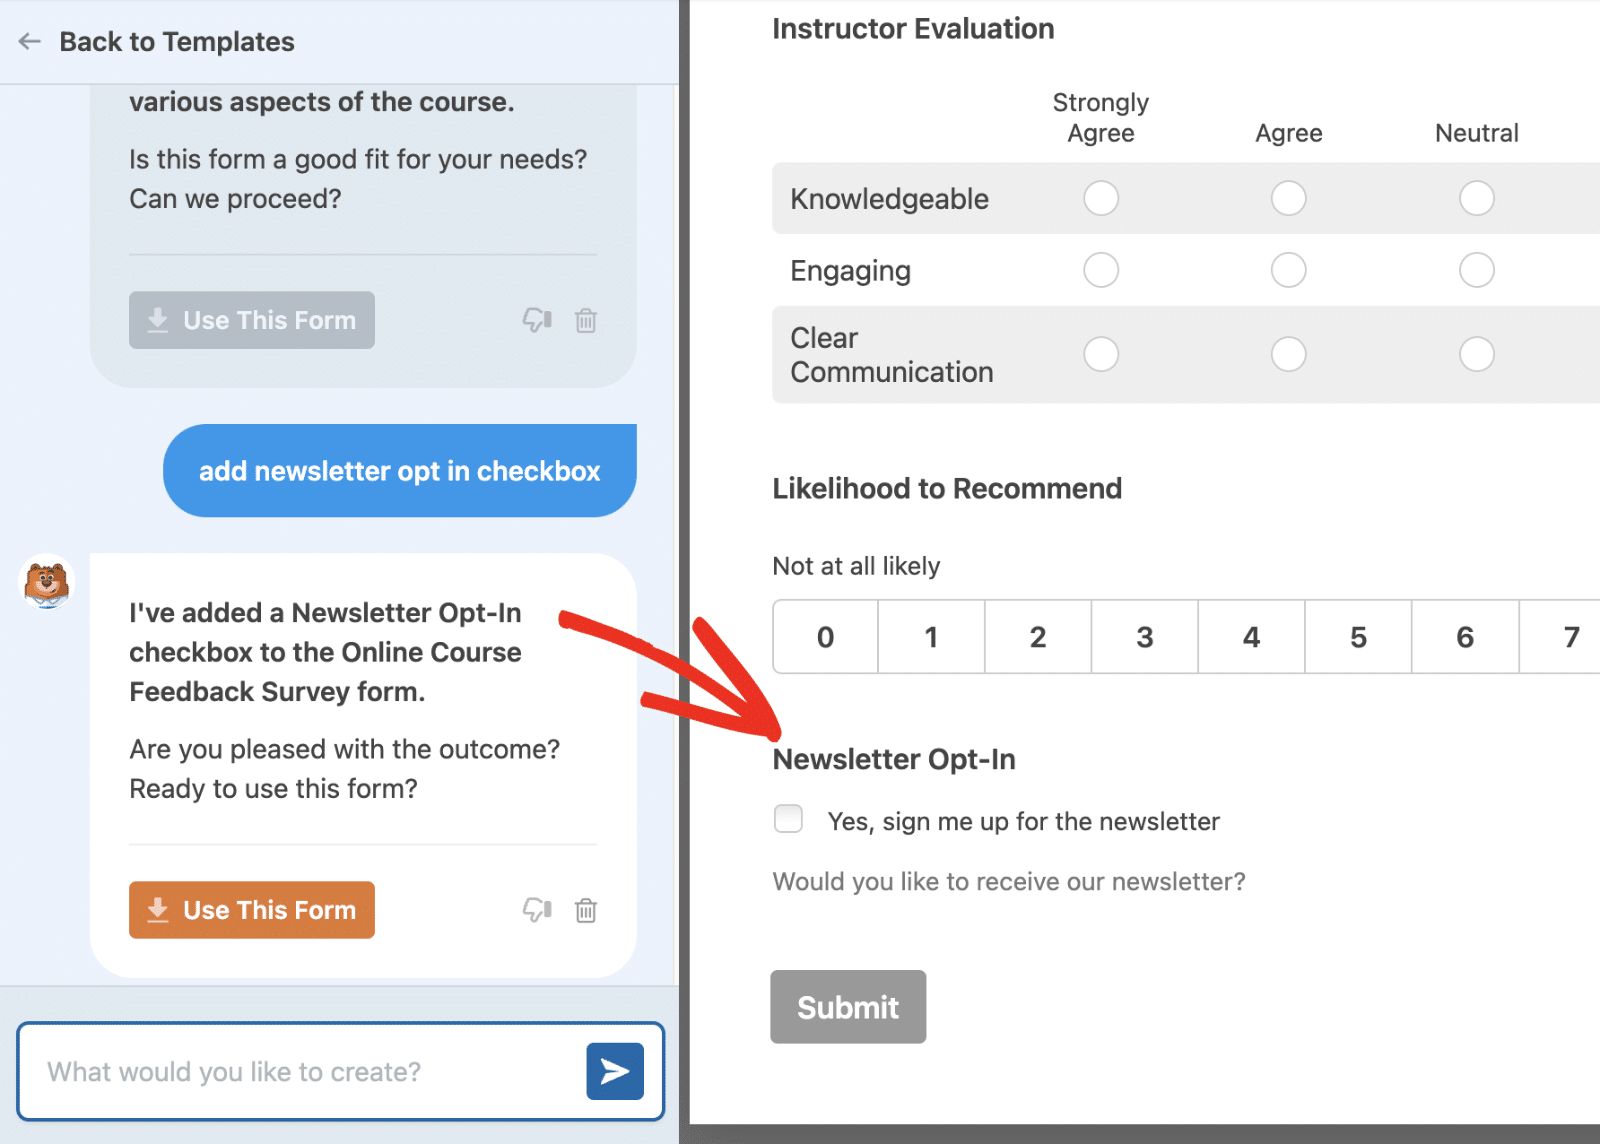1600x1144 pixels.
Task: Select Strongly Agree for Knowledgeable
Action: click(x=1101, y=198)
